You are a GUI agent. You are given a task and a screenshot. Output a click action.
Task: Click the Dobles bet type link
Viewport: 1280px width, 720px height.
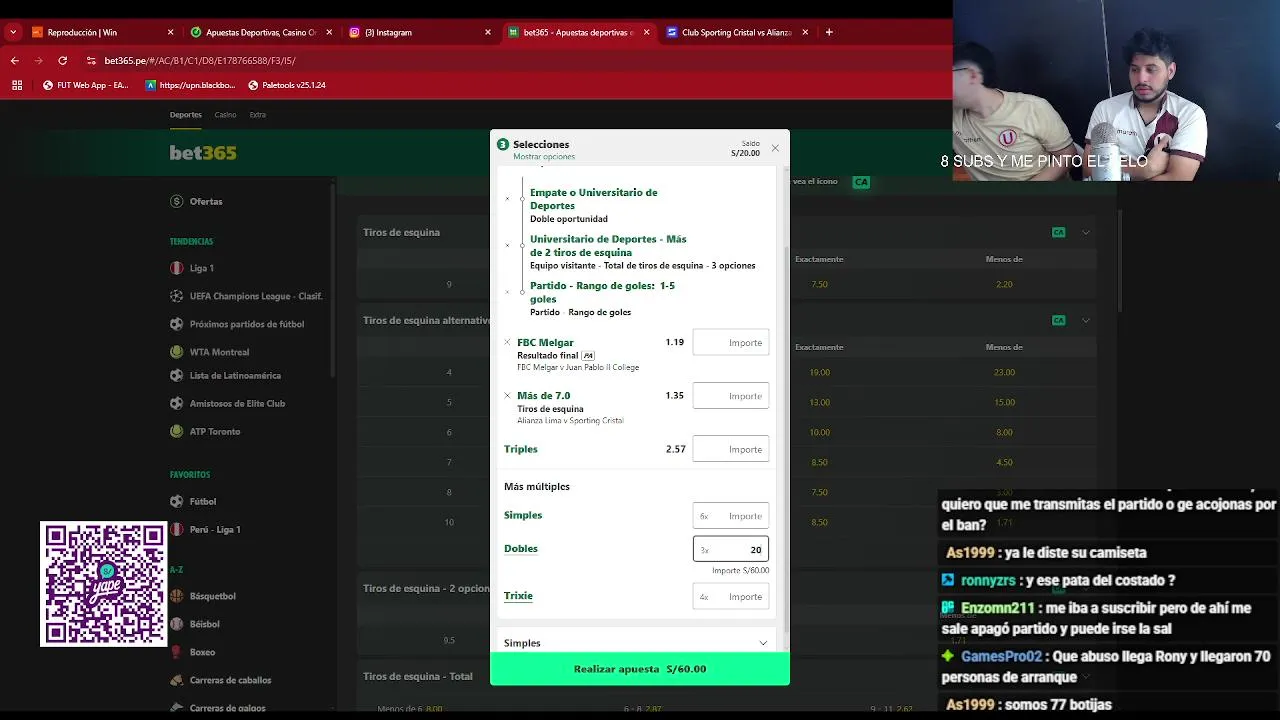pos(521,548)
